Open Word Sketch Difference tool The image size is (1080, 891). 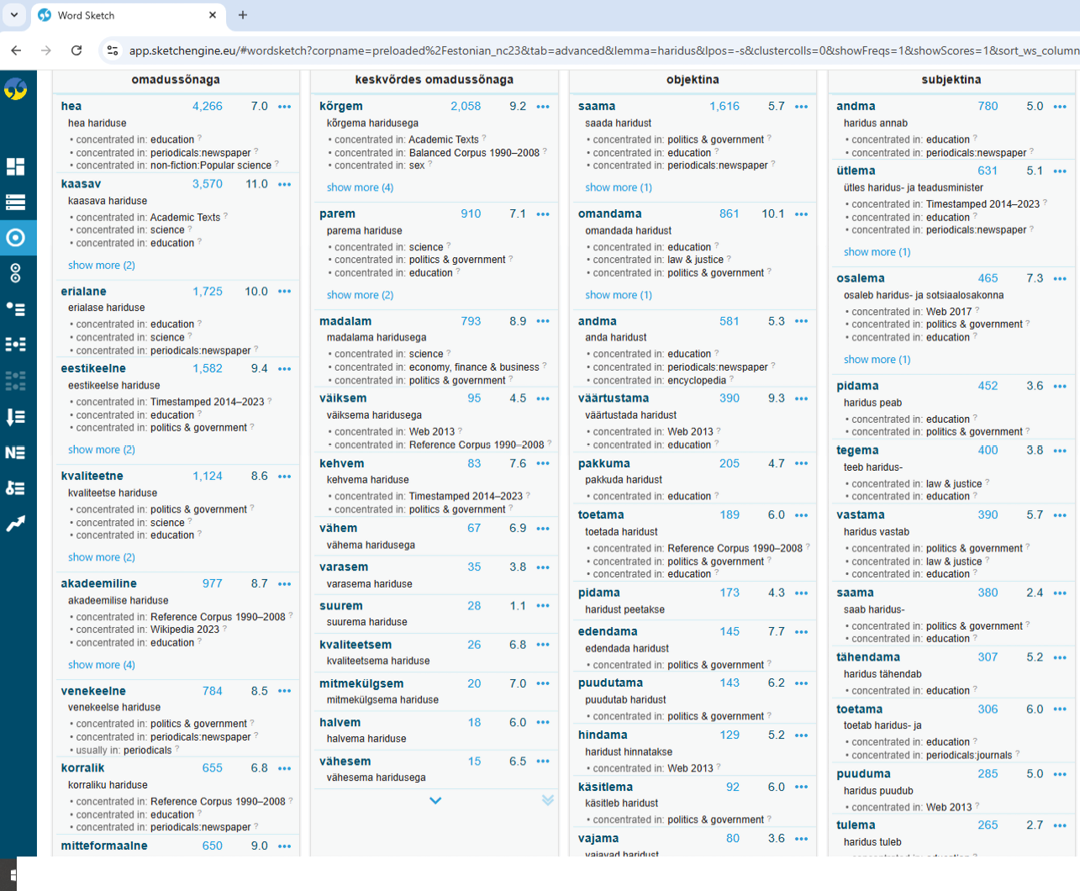point(15,273)
